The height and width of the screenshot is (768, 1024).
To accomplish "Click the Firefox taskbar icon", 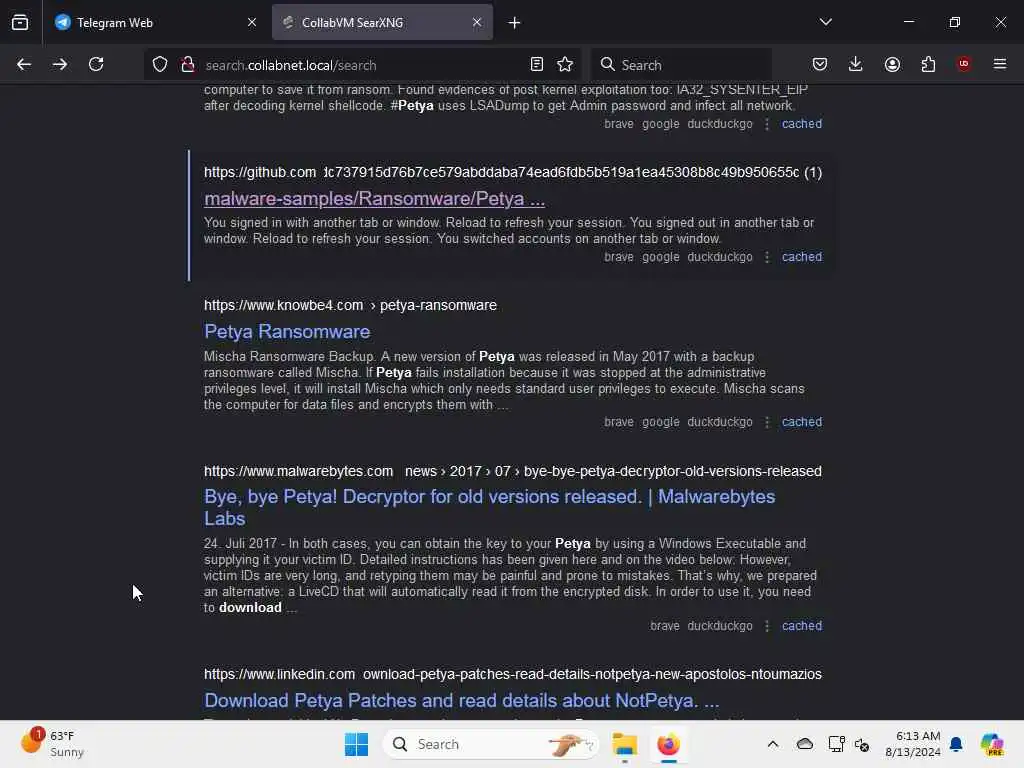I will [669, 744].
